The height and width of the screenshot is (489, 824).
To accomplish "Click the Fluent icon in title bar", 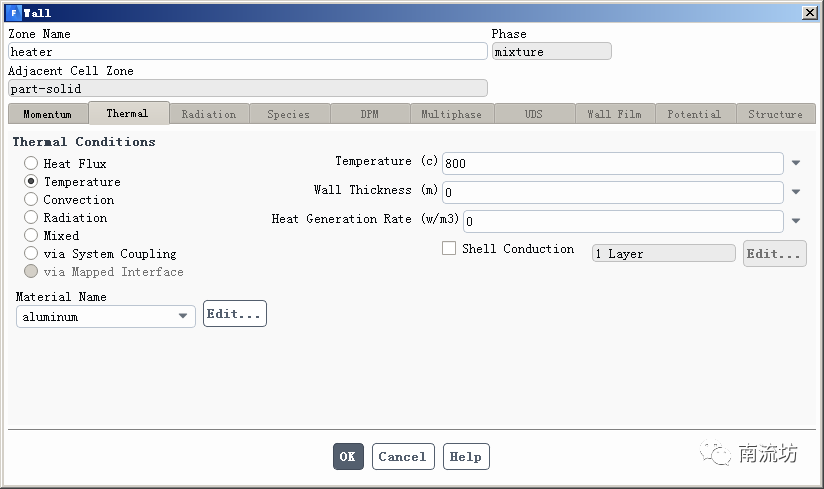I will pos(13,13).
